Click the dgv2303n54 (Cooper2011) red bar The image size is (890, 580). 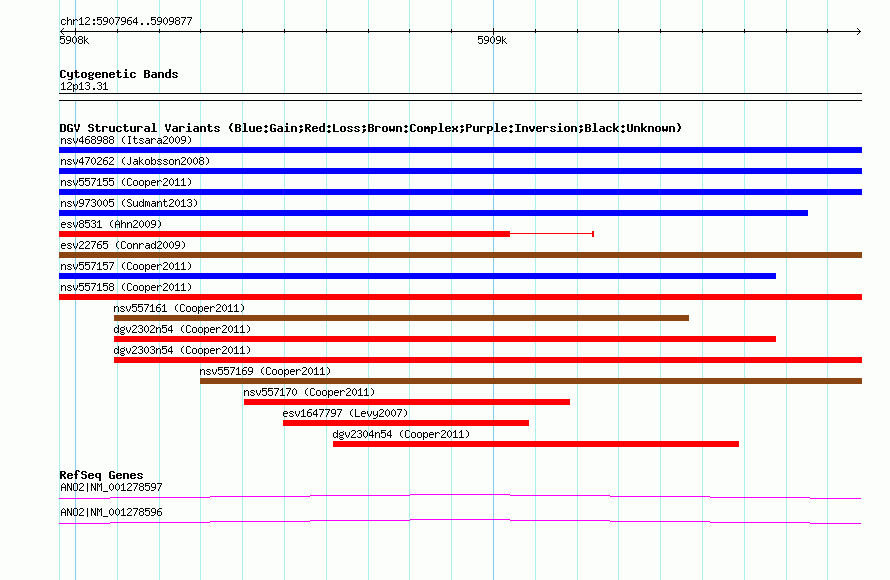(488, 360)
